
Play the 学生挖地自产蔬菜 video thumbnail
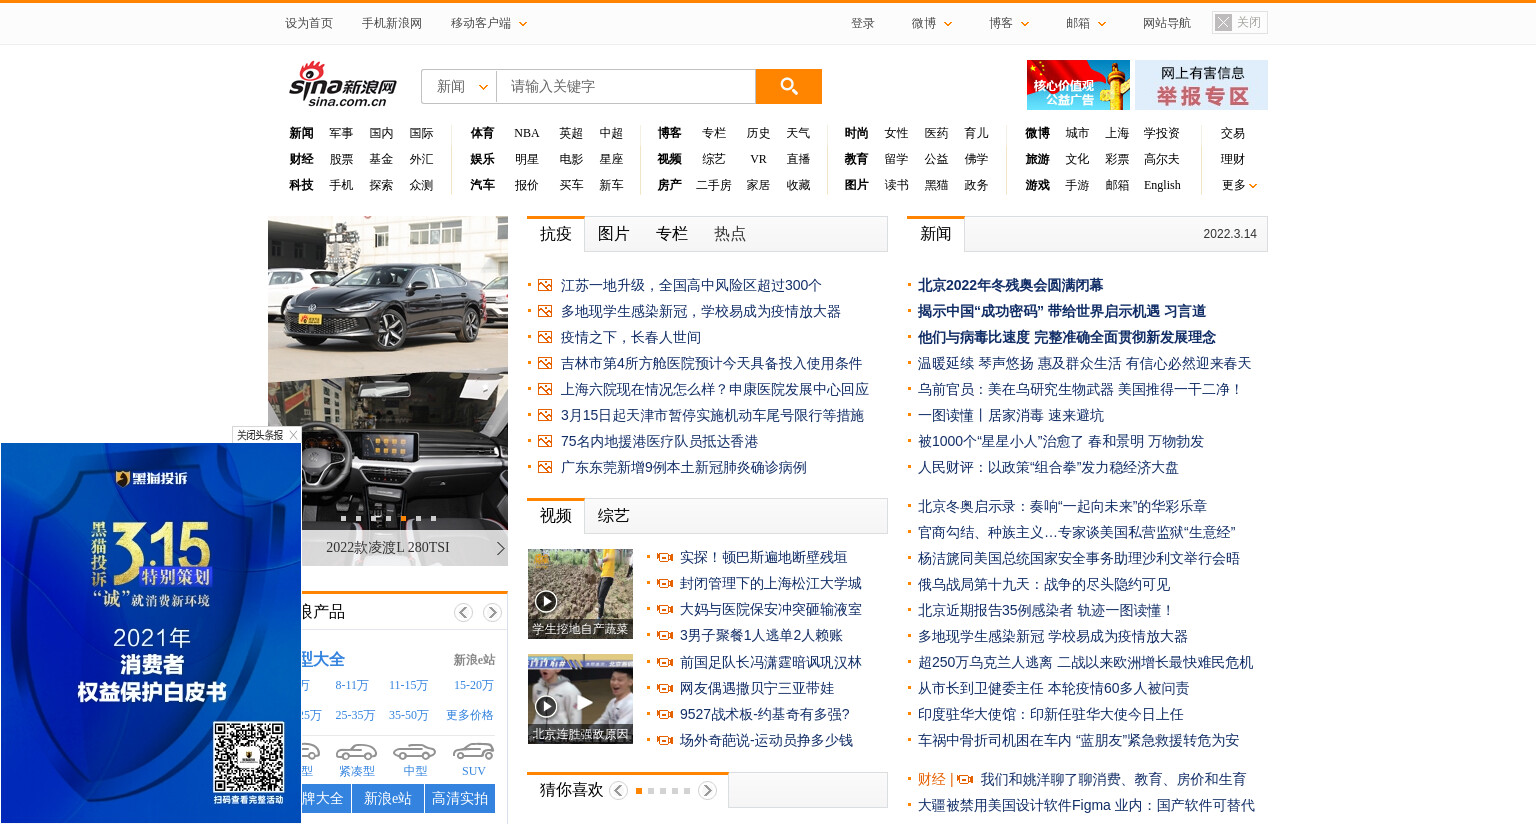coord(580,594)
